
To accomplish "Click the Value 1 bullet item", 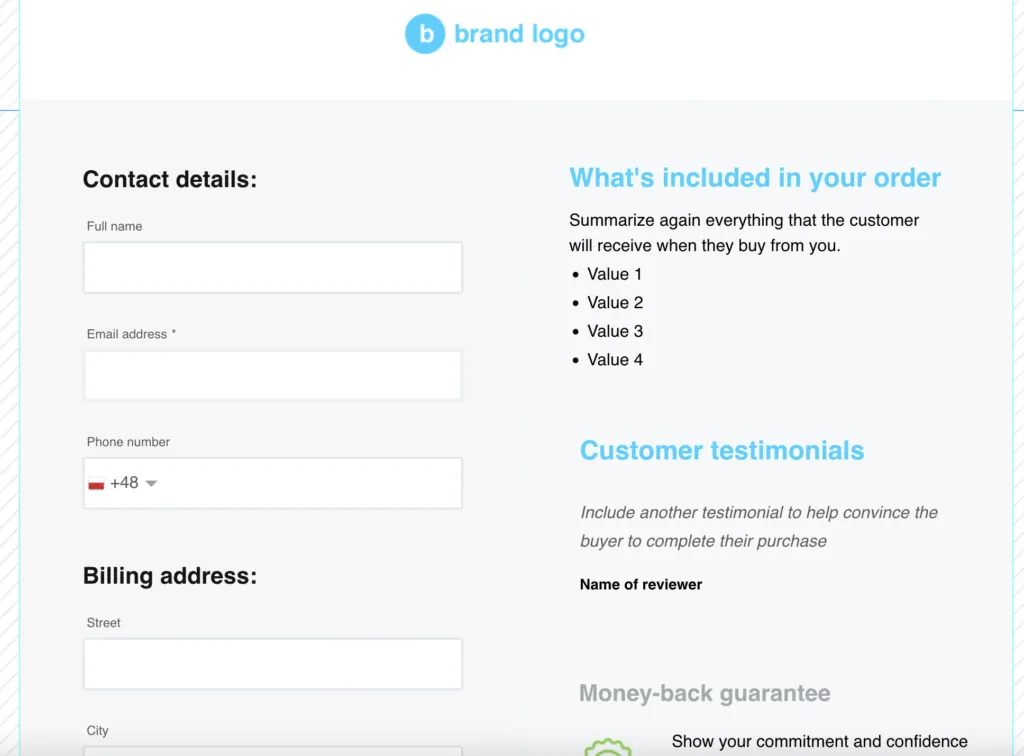I will pos(607,274).
